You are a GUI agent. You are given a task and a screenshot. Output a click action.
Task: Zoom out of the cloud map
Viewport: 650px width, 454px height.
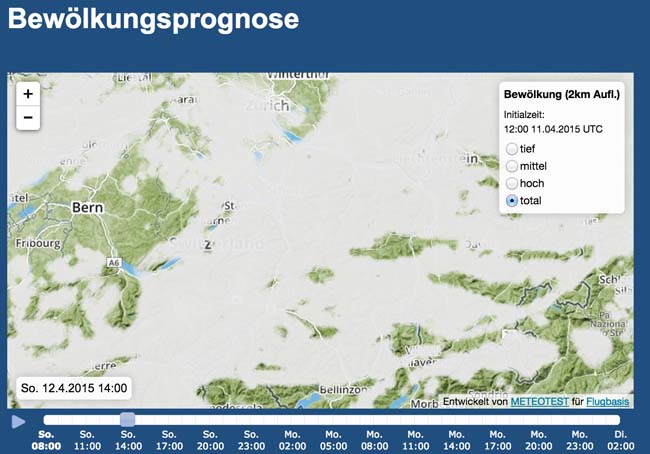coord(27,117)
